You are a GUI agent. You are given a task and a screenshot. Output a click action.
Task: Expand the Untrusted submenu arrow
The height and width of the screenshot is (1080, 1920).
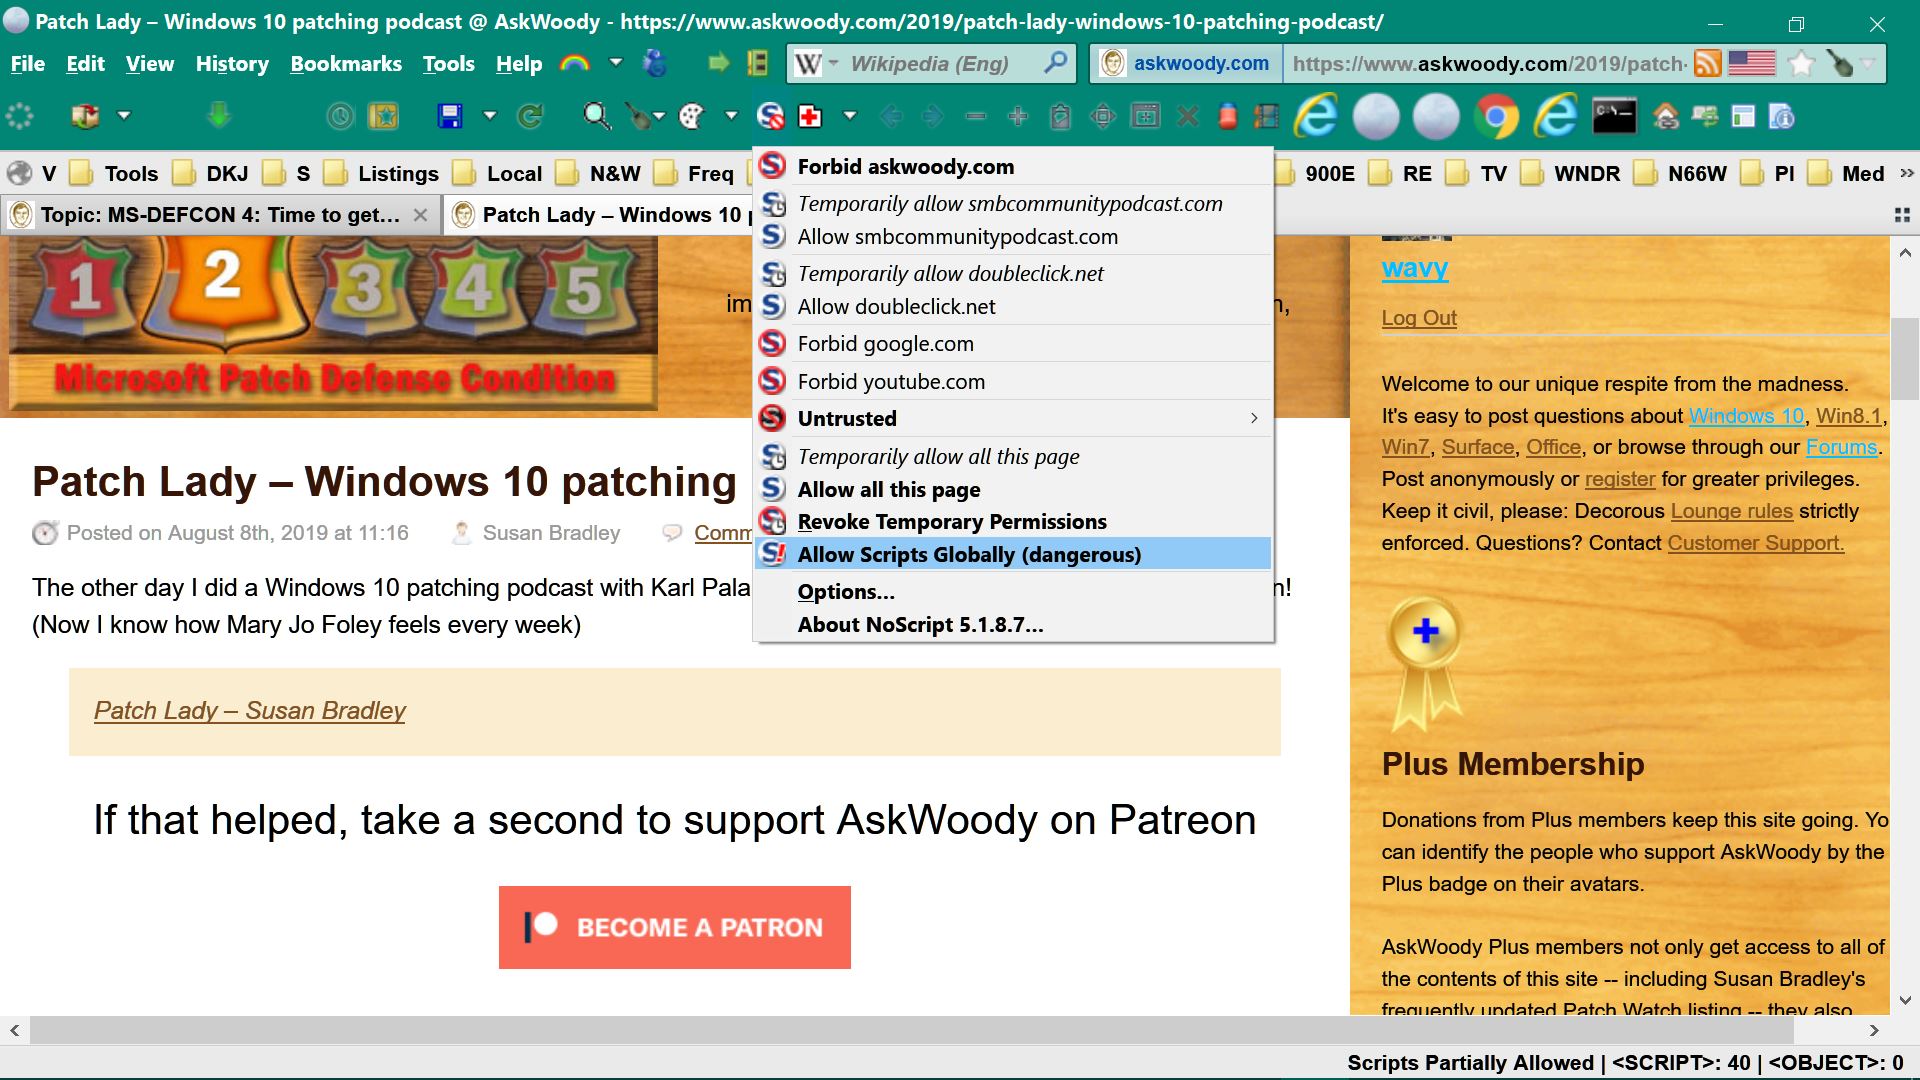pyautogui.click(x=1254, y=419)
